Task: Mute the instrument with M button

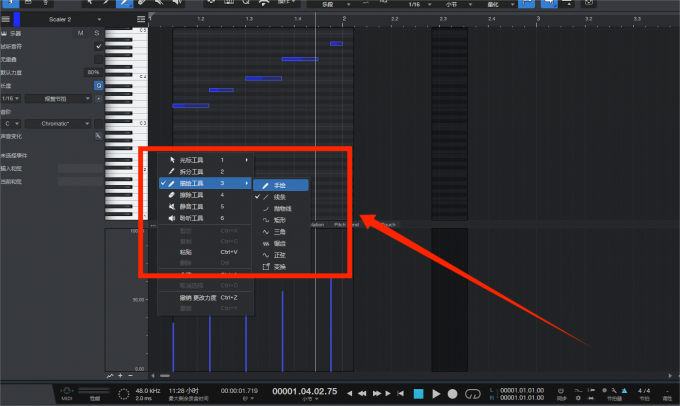Action: (x=81, y=34)
